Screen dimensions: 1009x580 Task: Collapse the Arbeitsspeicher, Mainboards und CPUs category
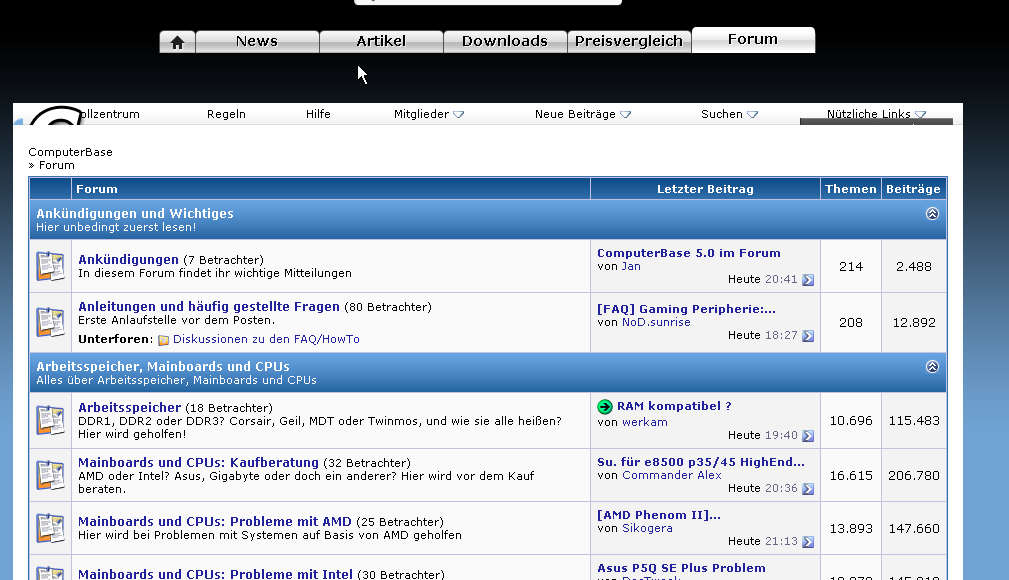(932, 367)
